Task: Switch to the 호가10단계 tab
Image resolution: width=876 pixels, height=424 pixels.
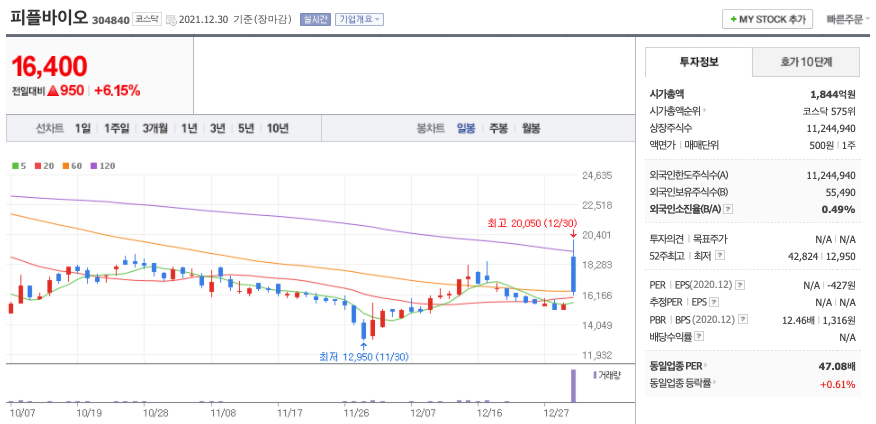Action: 806,62
